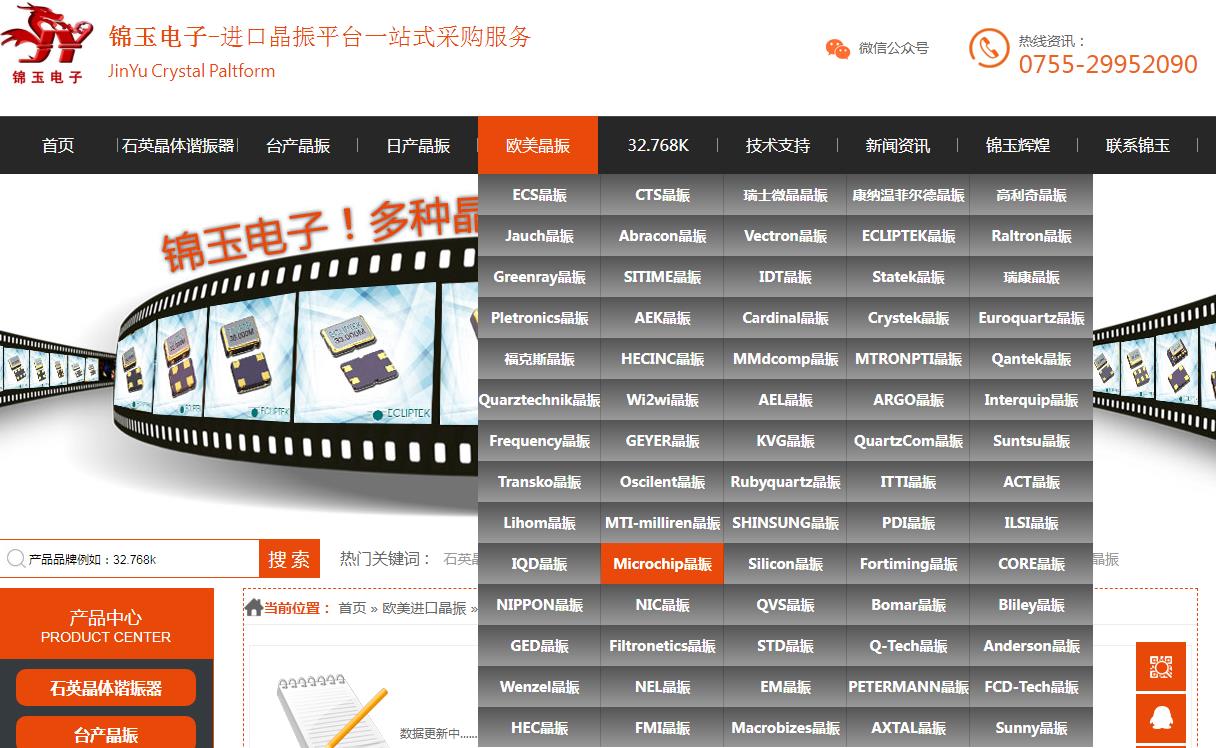Select Wenzel晶振 brand

539,687
